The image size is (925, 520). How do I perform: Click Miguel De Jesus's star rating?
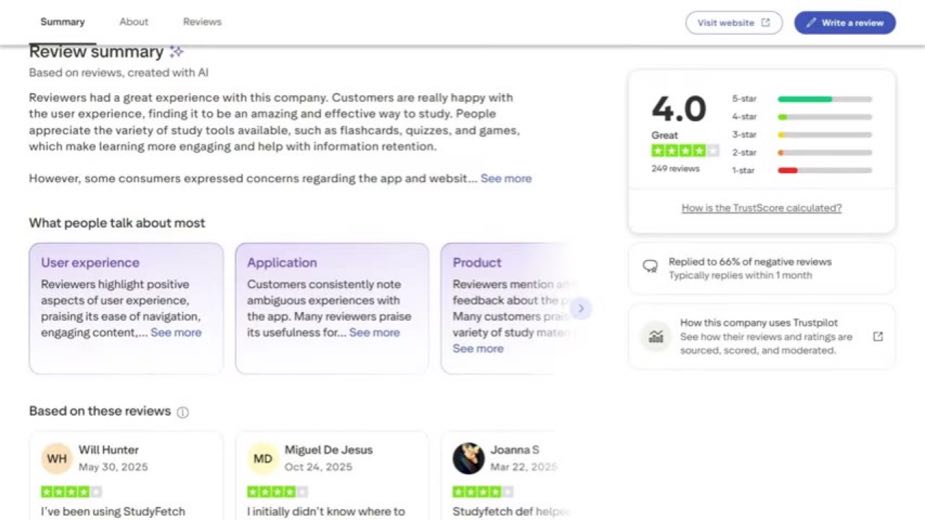(277, 492)
